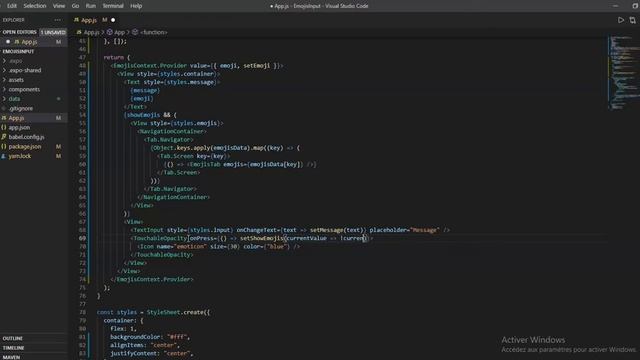Viewport: 640px width, 360px height.
Task: Open the .gitignore file
Action: [20, 109]
